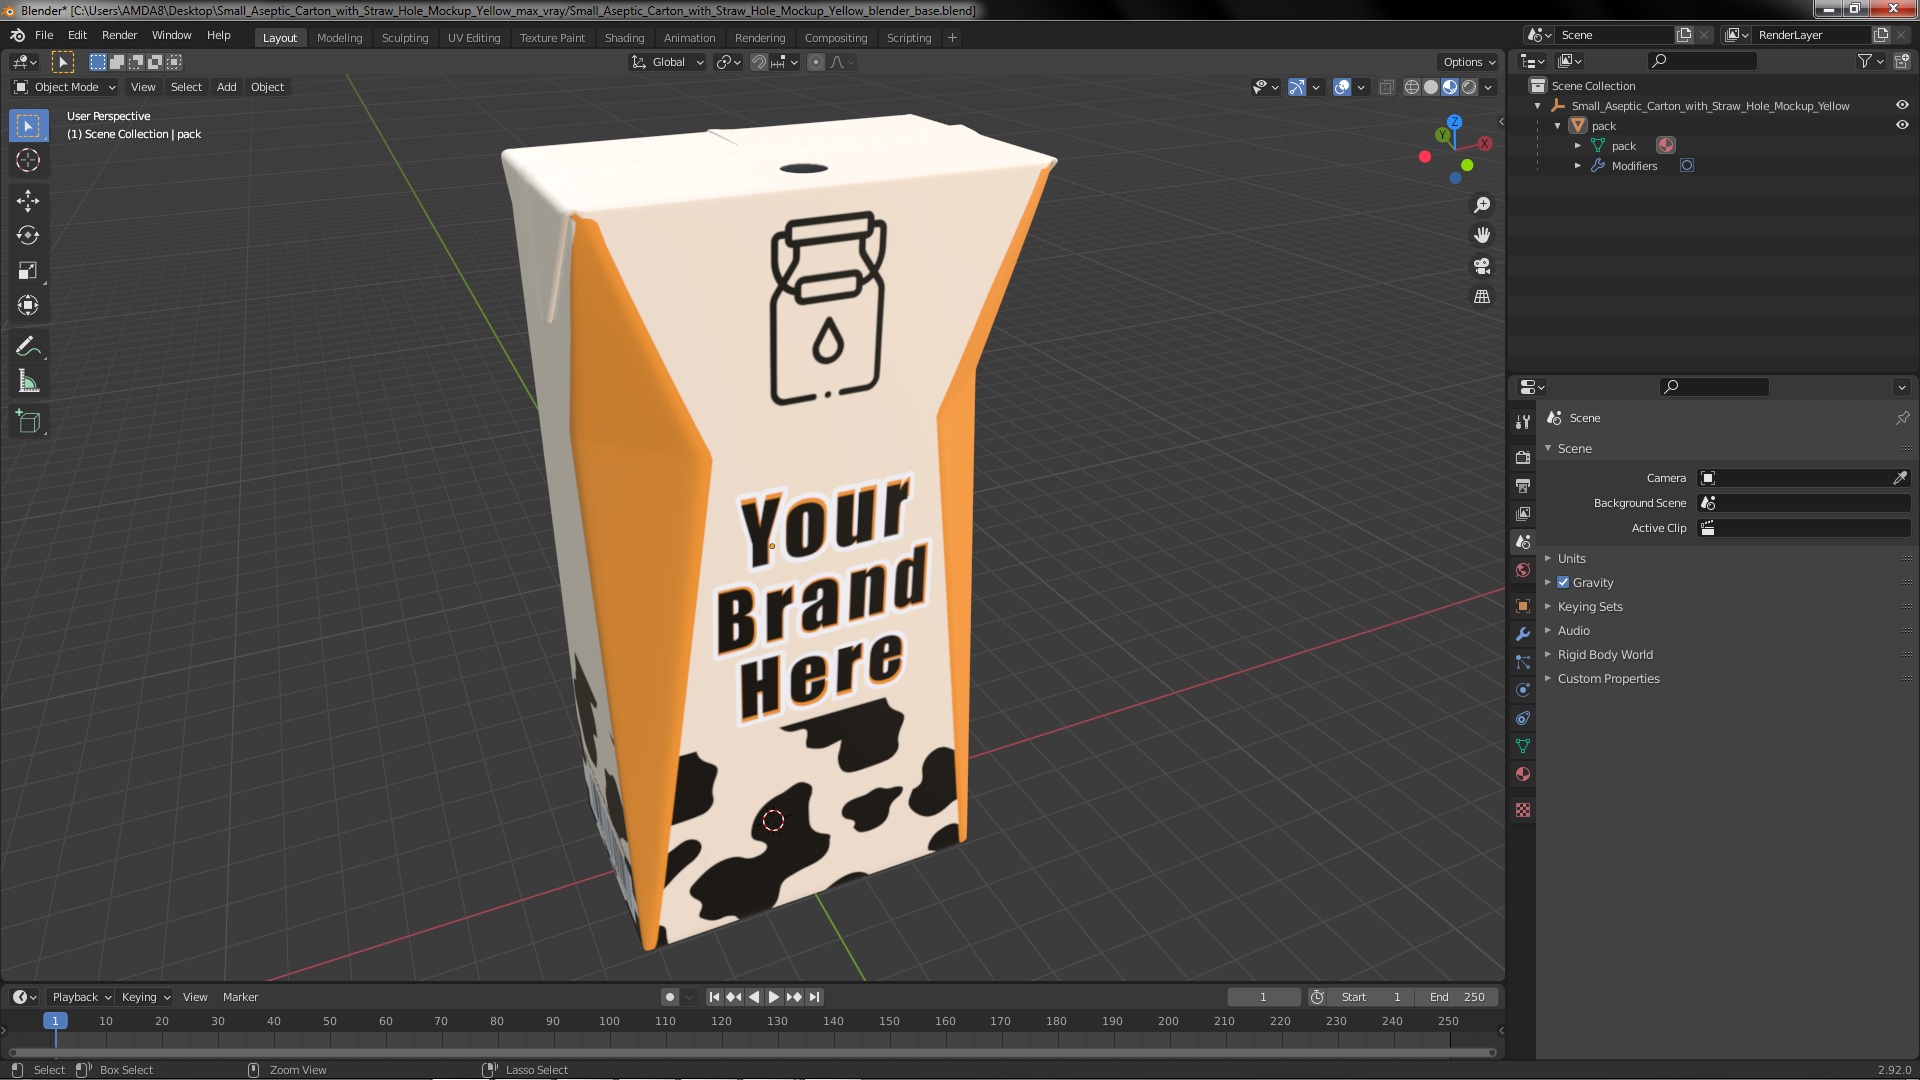Select the Add Cube tool
The image size is (1920, 1080).
click(x=28, y=422)
